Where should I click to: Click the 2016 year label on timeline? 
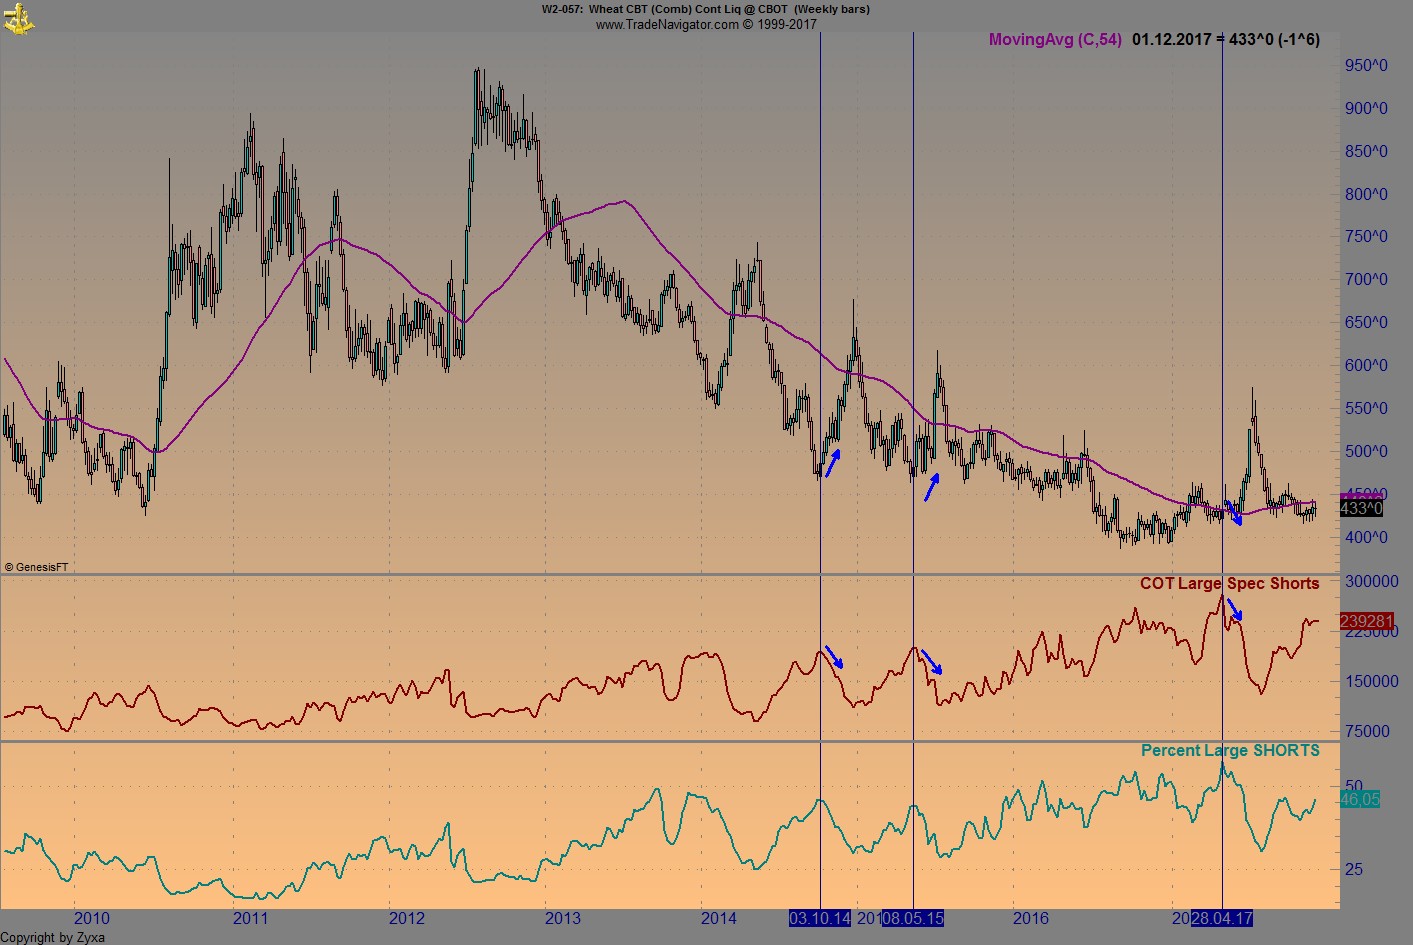[1031, 917]
